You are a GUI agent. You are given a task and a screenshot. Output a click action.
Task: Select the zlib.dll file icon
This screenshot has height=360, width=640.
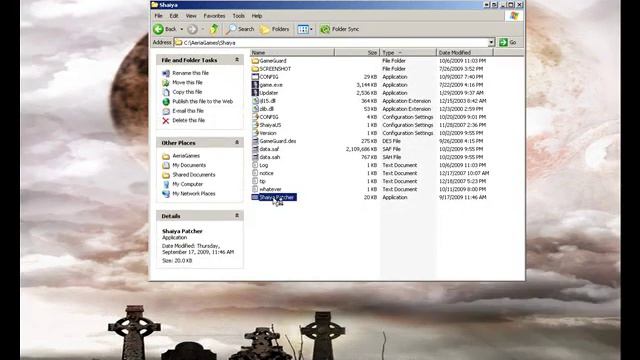click(255, 109)
